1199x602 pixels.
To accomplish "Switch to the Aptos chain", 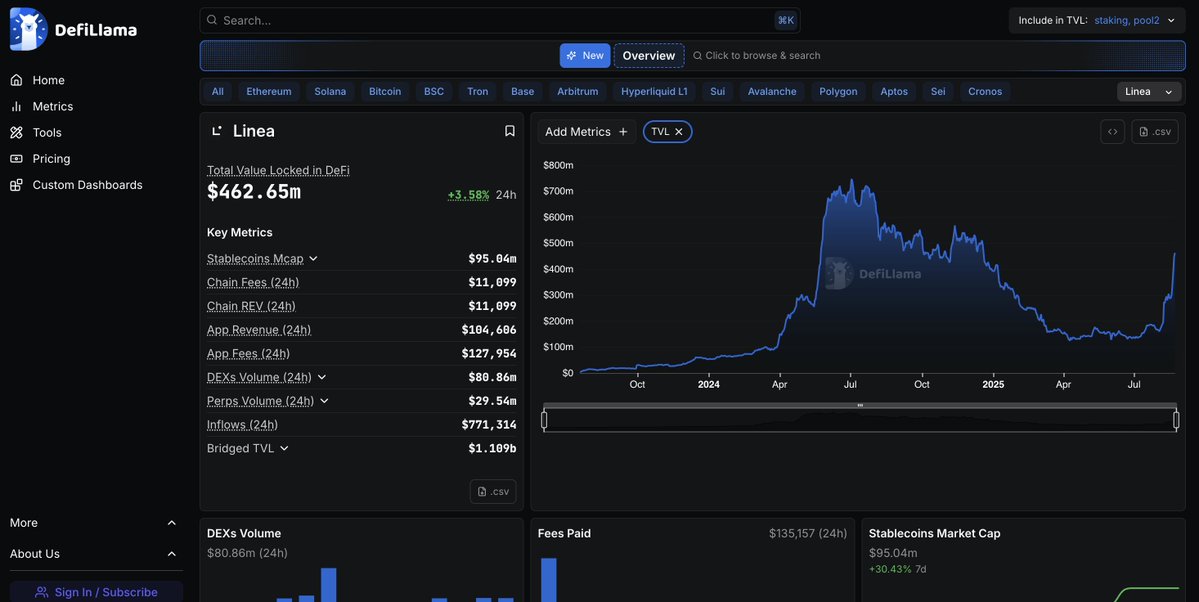I will coord(894,92).
